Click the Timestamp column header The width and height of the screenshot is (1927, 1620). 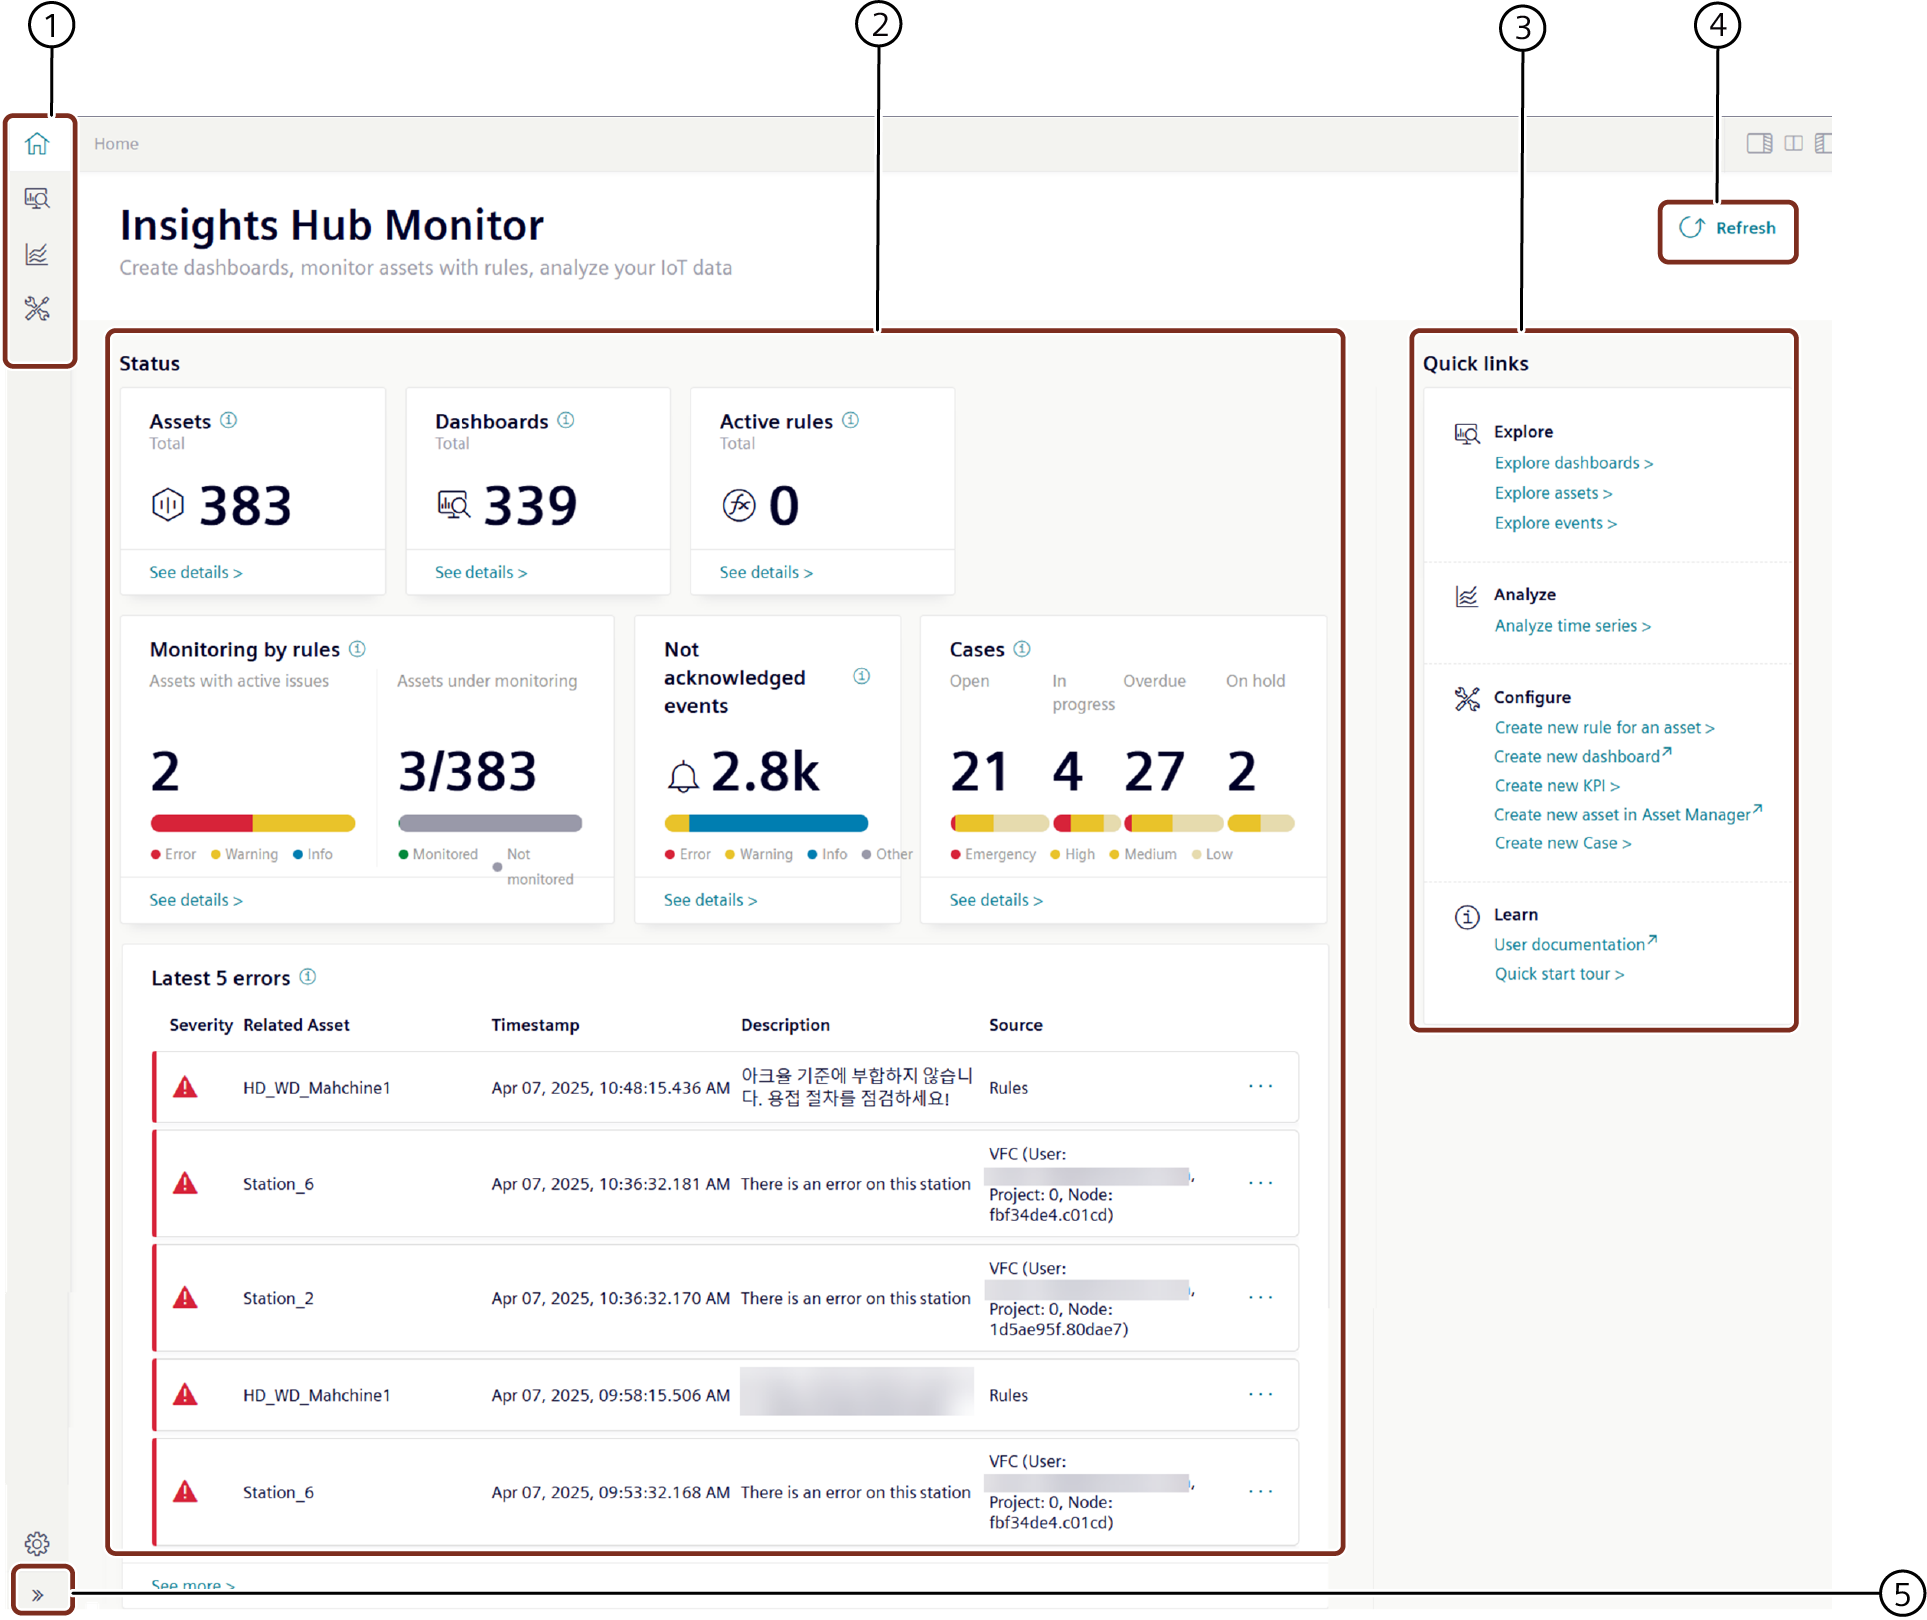(535, 1026)
